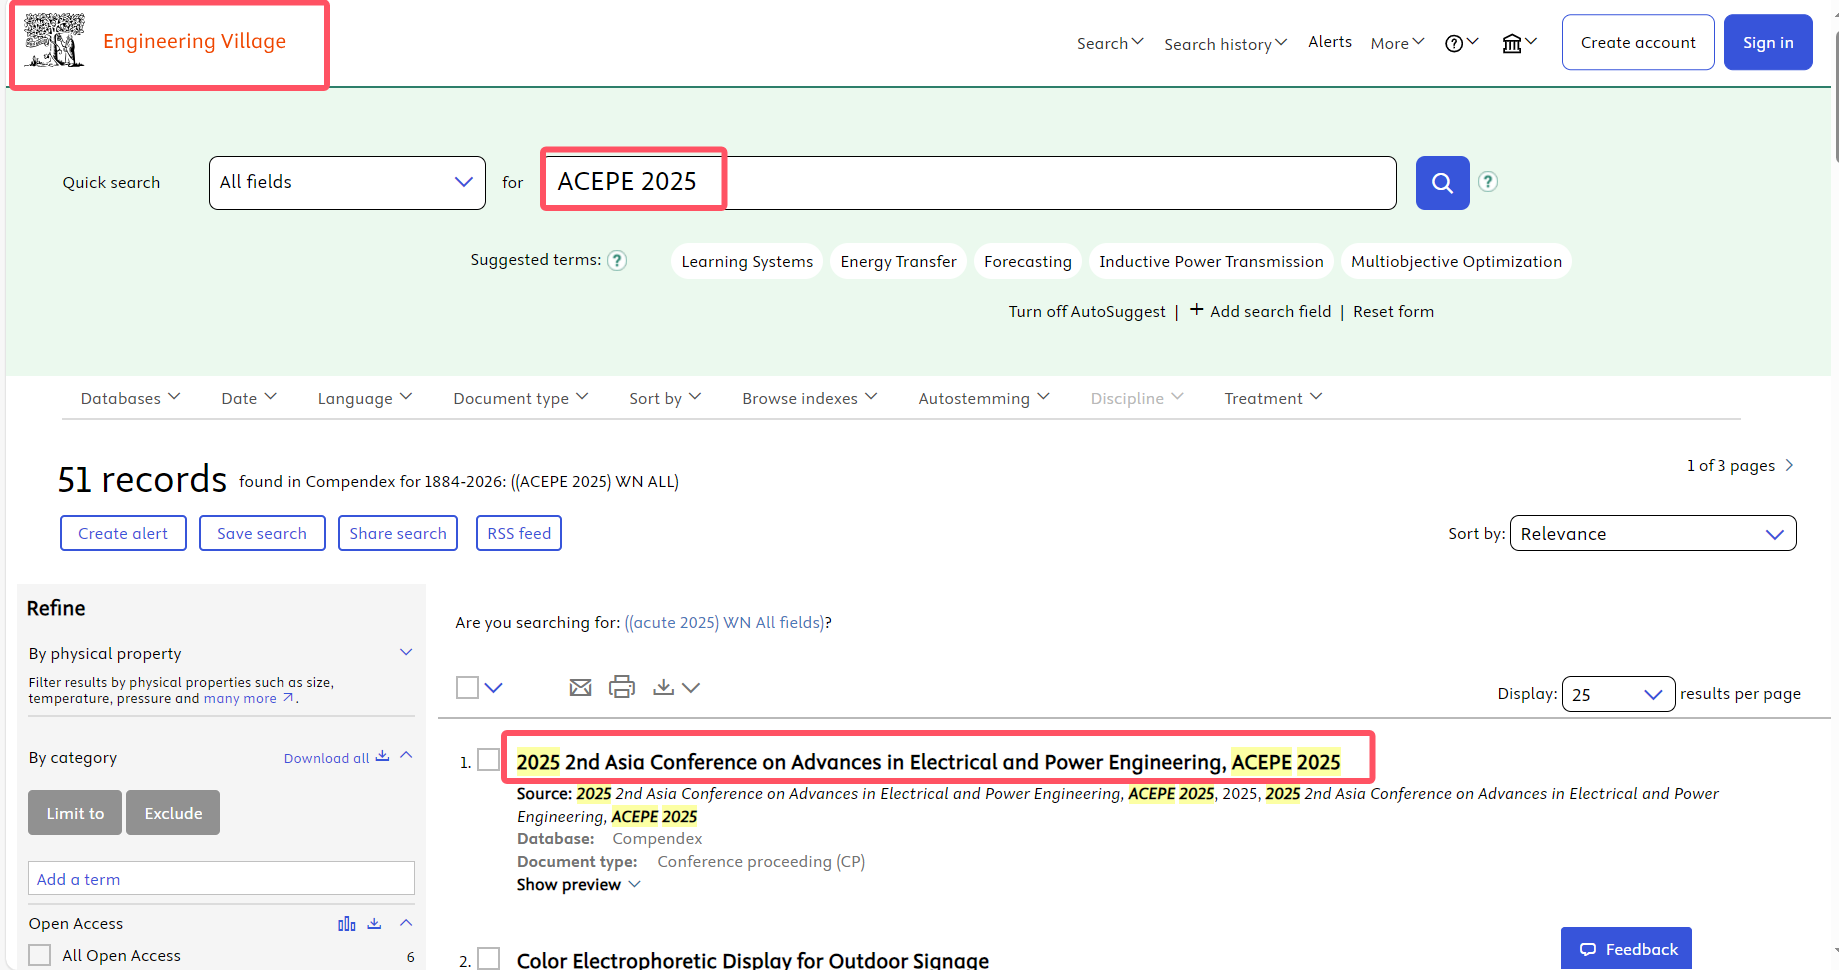
Task: Open the All fields dropdown
Action: 347,183
